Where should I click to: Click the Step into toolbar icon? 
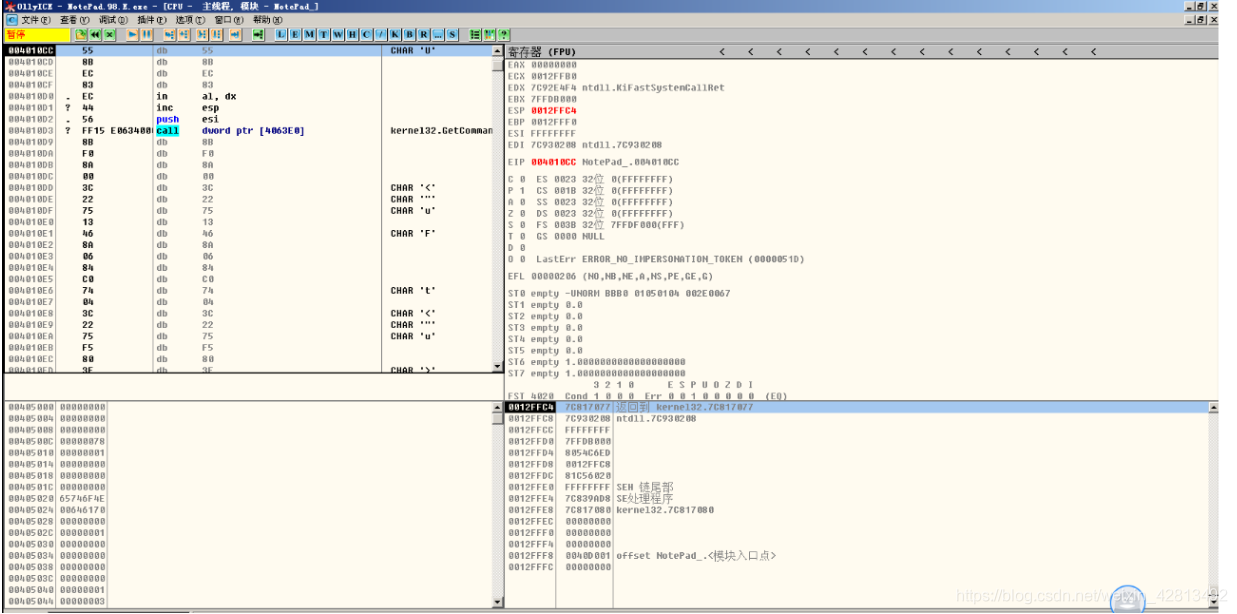[x=169, y=34]
